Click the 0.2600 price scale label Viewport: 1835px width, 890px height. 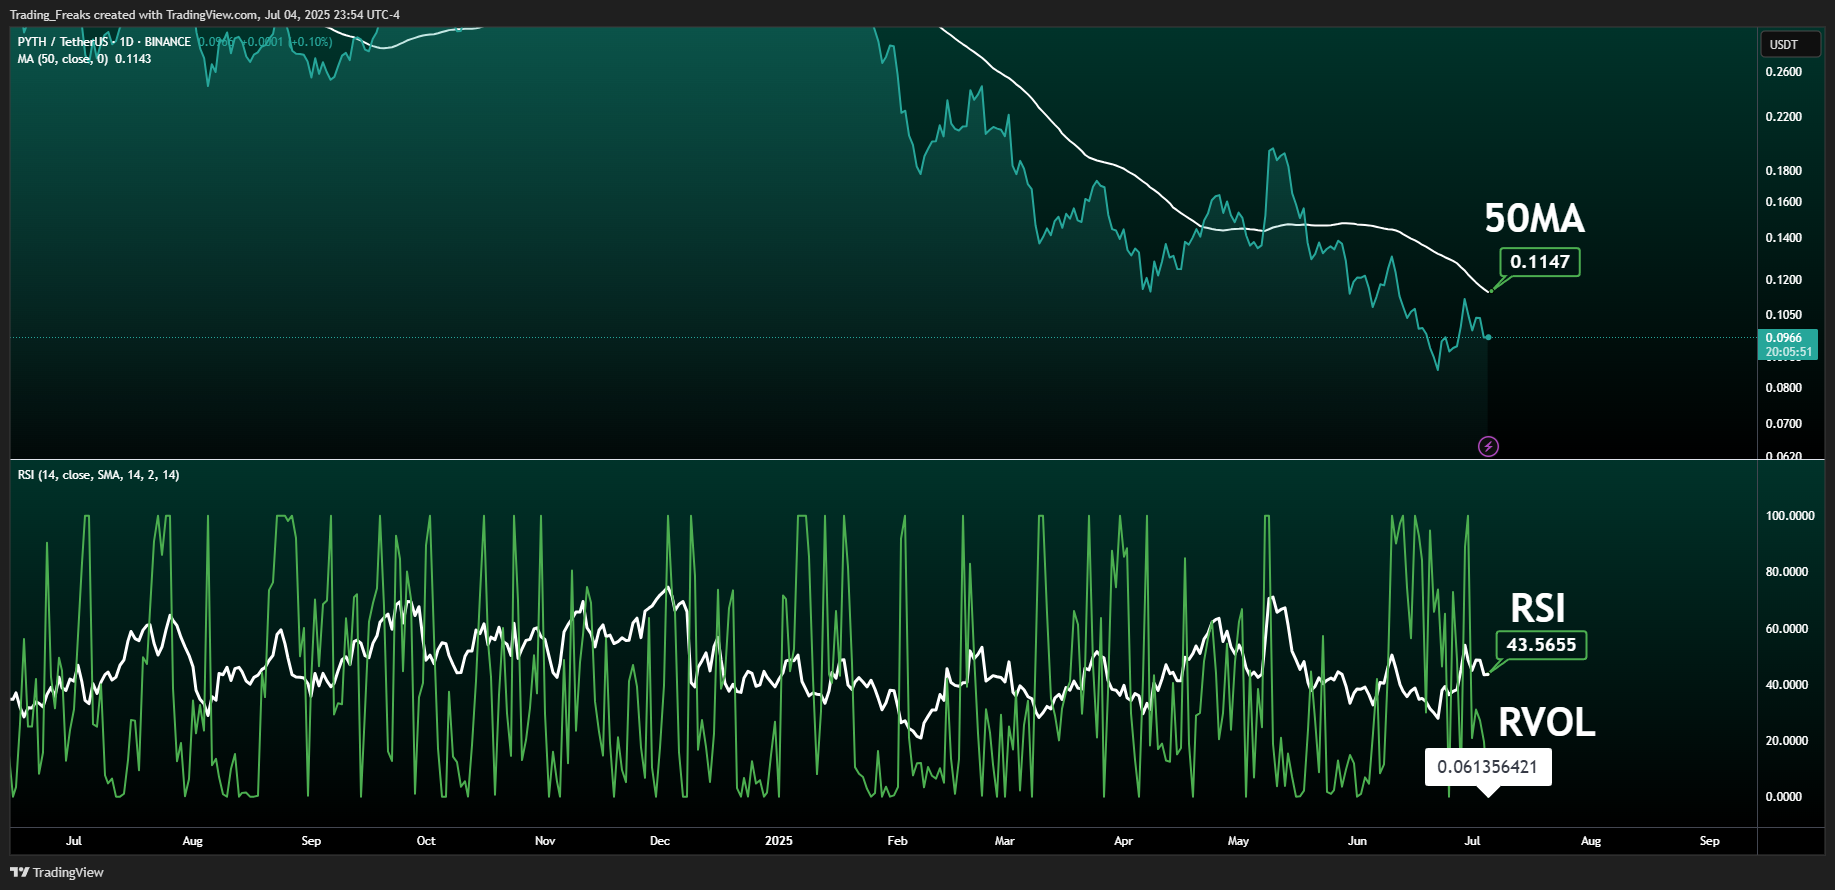click(x=1783, y=72)
